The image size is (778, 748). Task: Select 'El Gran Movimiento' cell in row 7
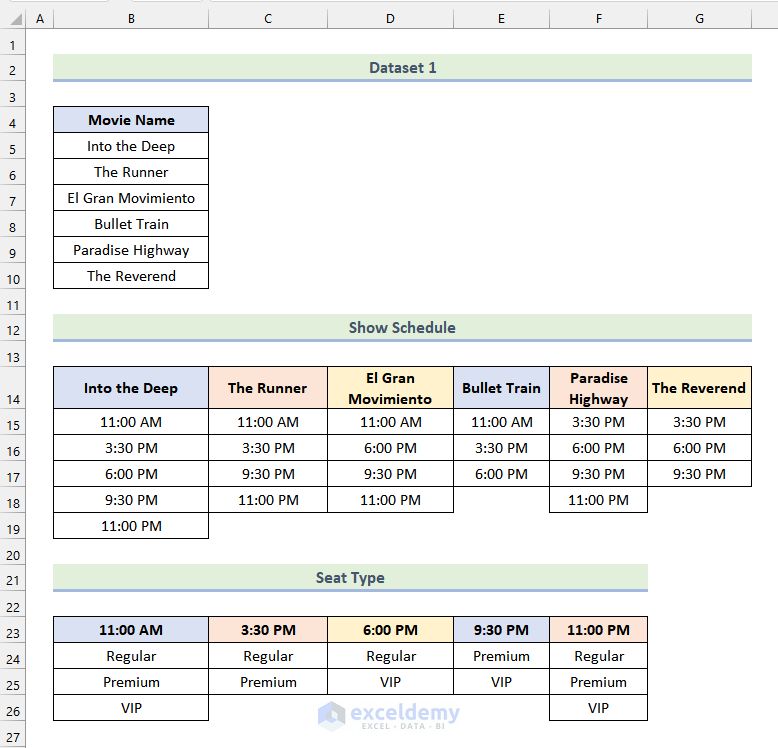click(x=131, y=198)
